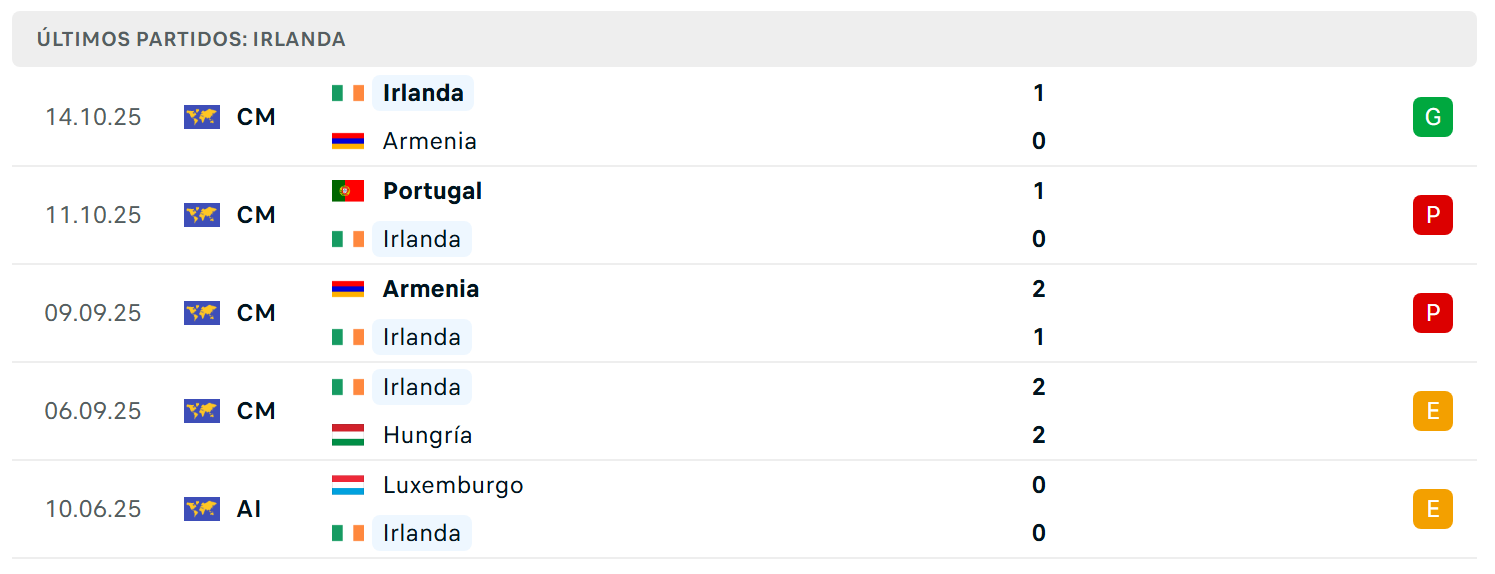The height and width of the screenshot is (574, 1495).
Task: Click the AI competition label
Action: (x=249, y=509)
